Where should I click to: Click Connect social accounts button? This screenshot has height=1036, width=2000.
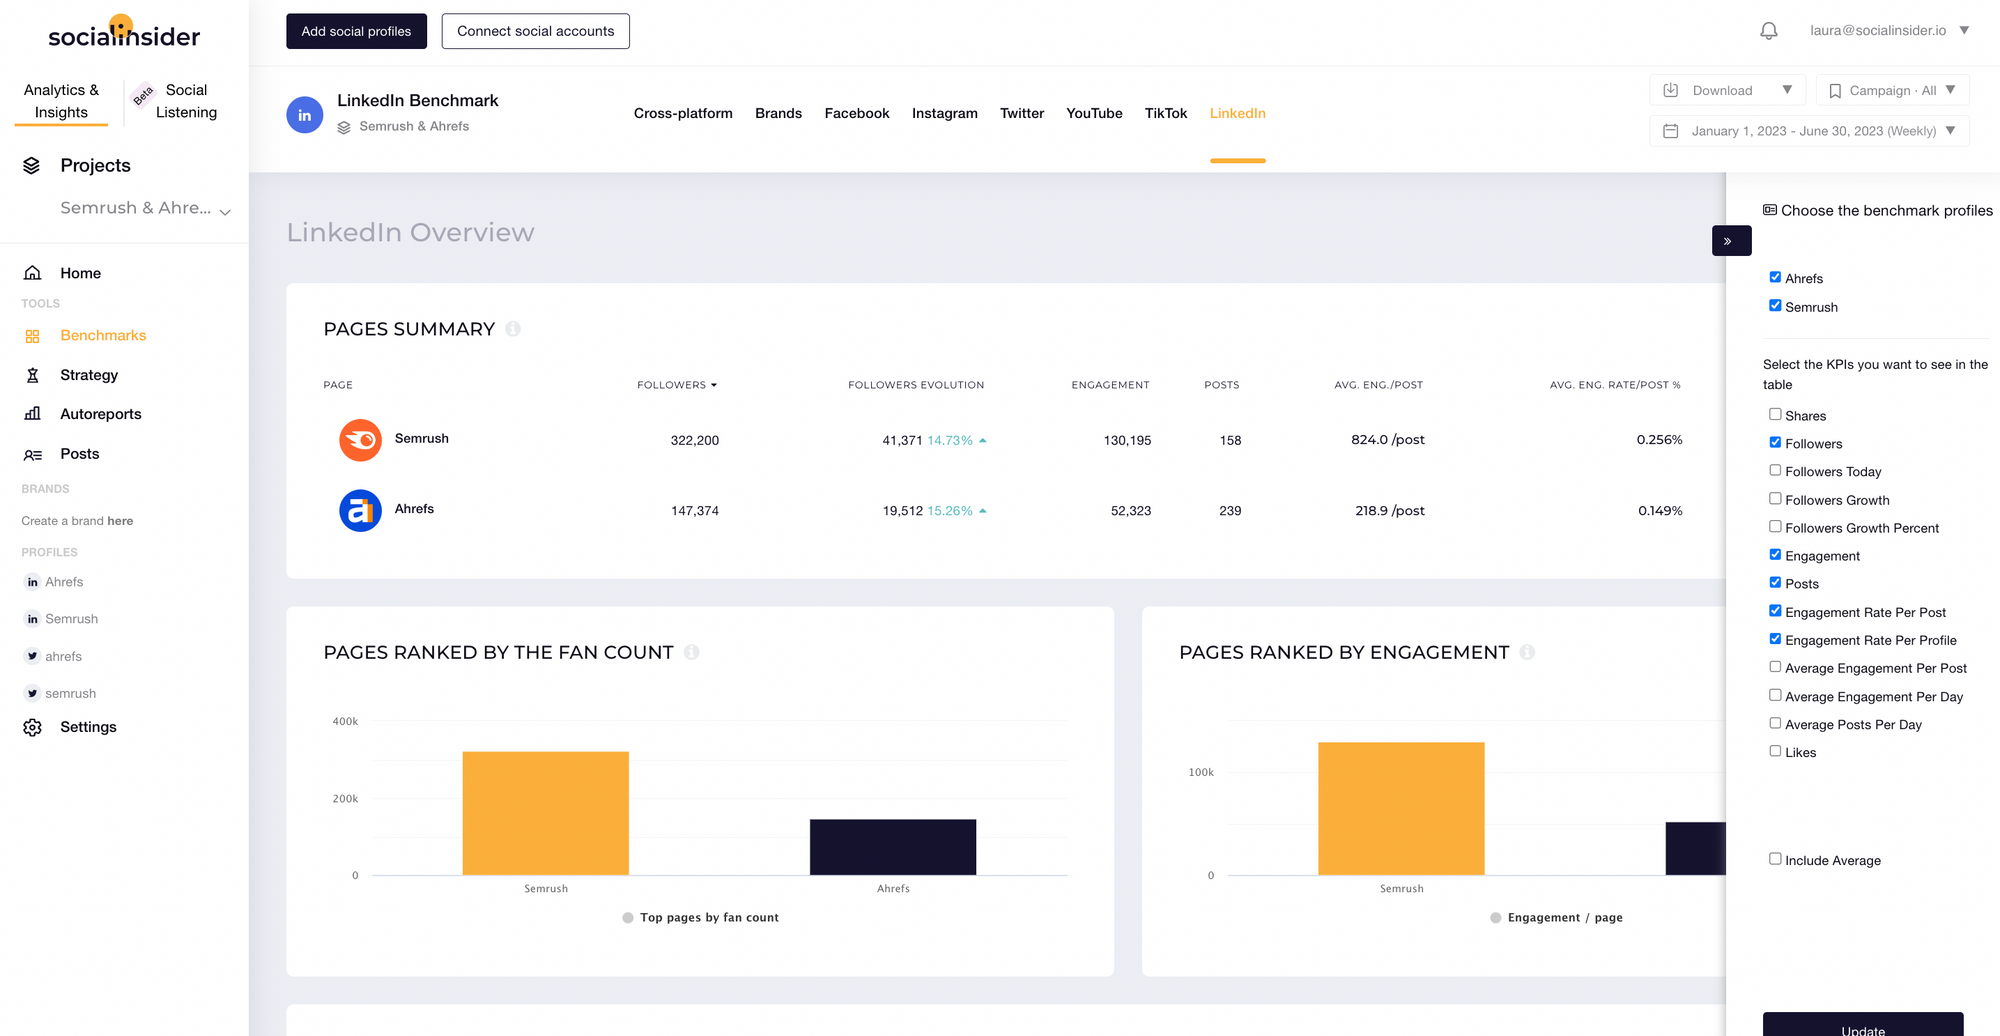[x=536, y=31]
